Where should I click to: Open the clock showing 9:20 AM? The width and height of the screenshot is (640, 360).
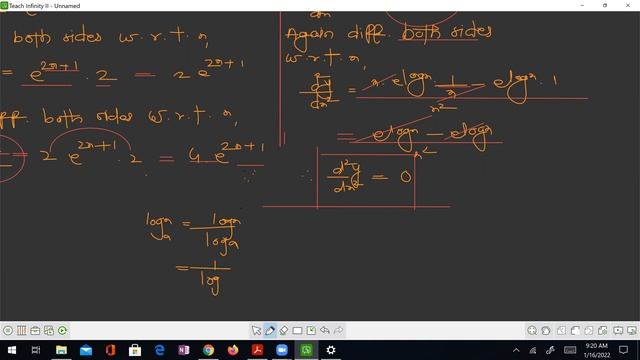pos(596,350)
